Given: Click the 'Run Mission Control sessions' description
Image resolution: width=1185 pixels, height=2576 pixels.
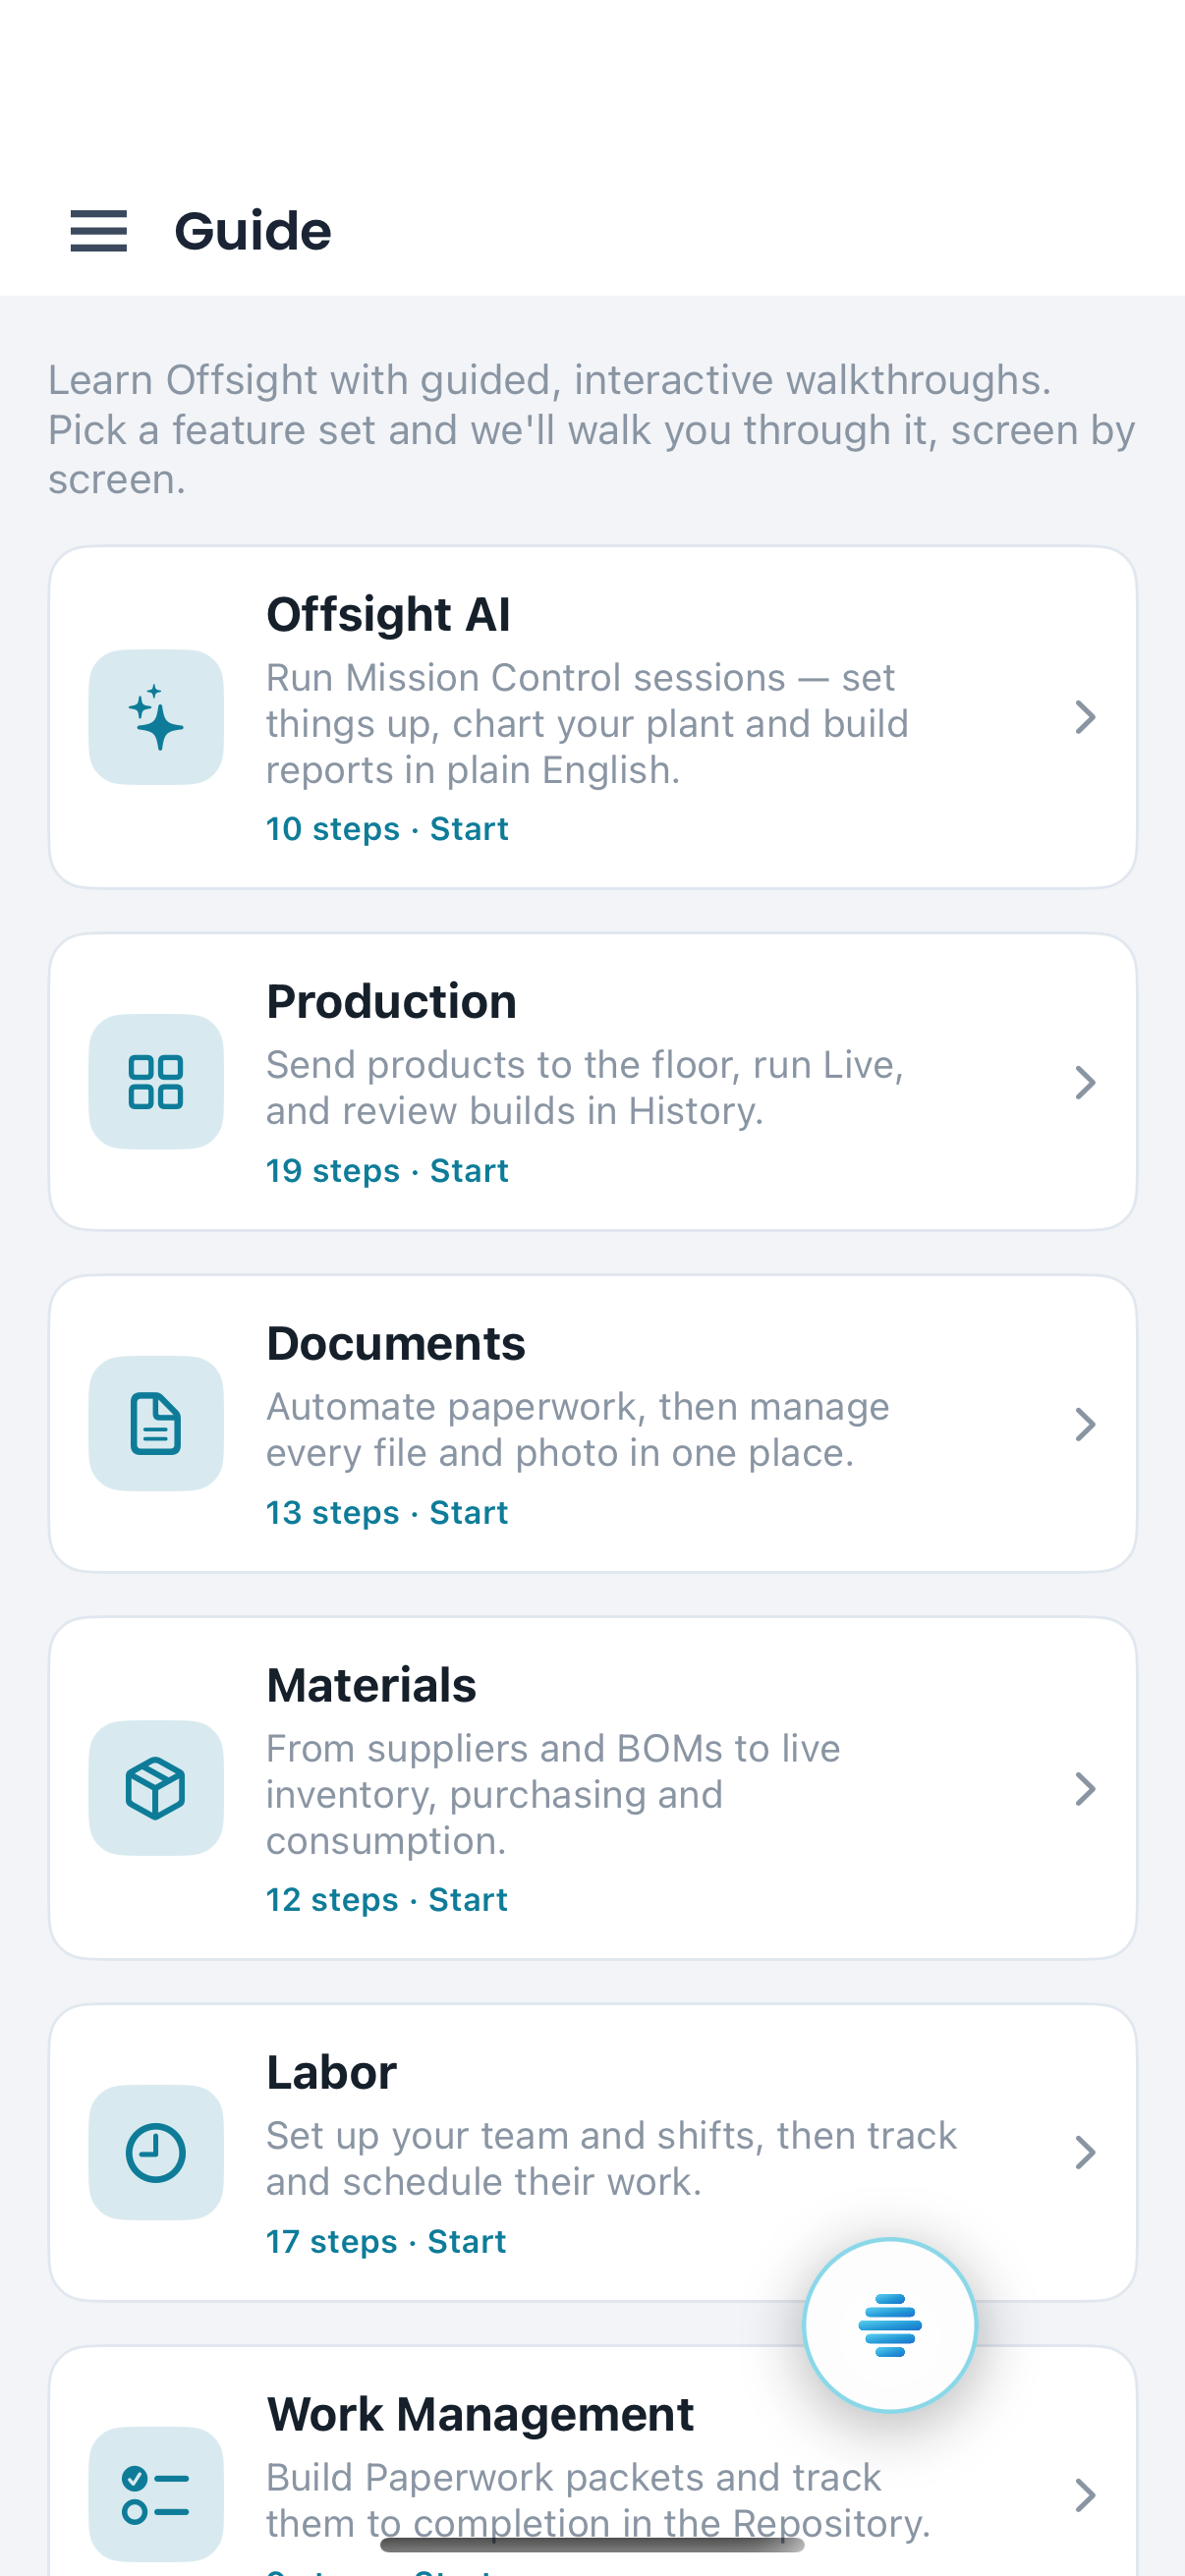Looking at the screenshot, I should tap(587, 724).
